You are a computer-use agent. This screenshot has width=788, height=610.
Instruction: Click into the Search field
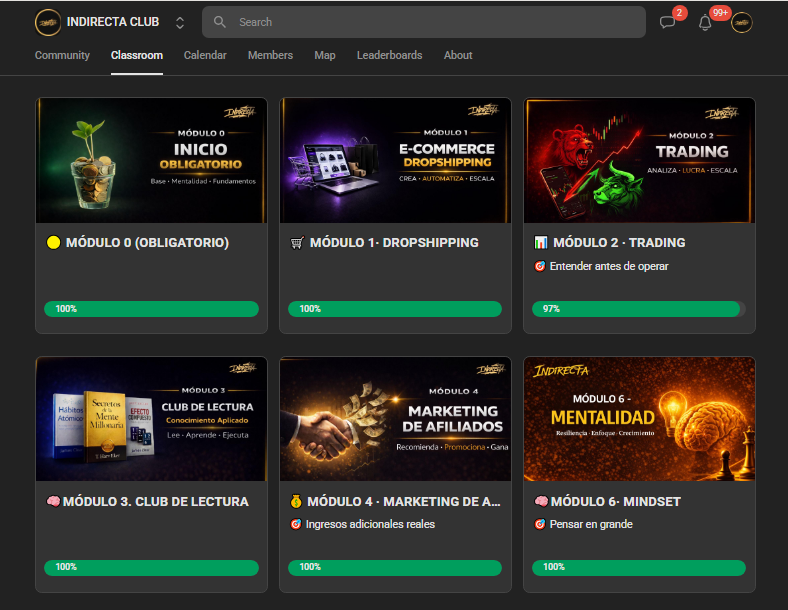pyautogui.click(x=424, y=22)
